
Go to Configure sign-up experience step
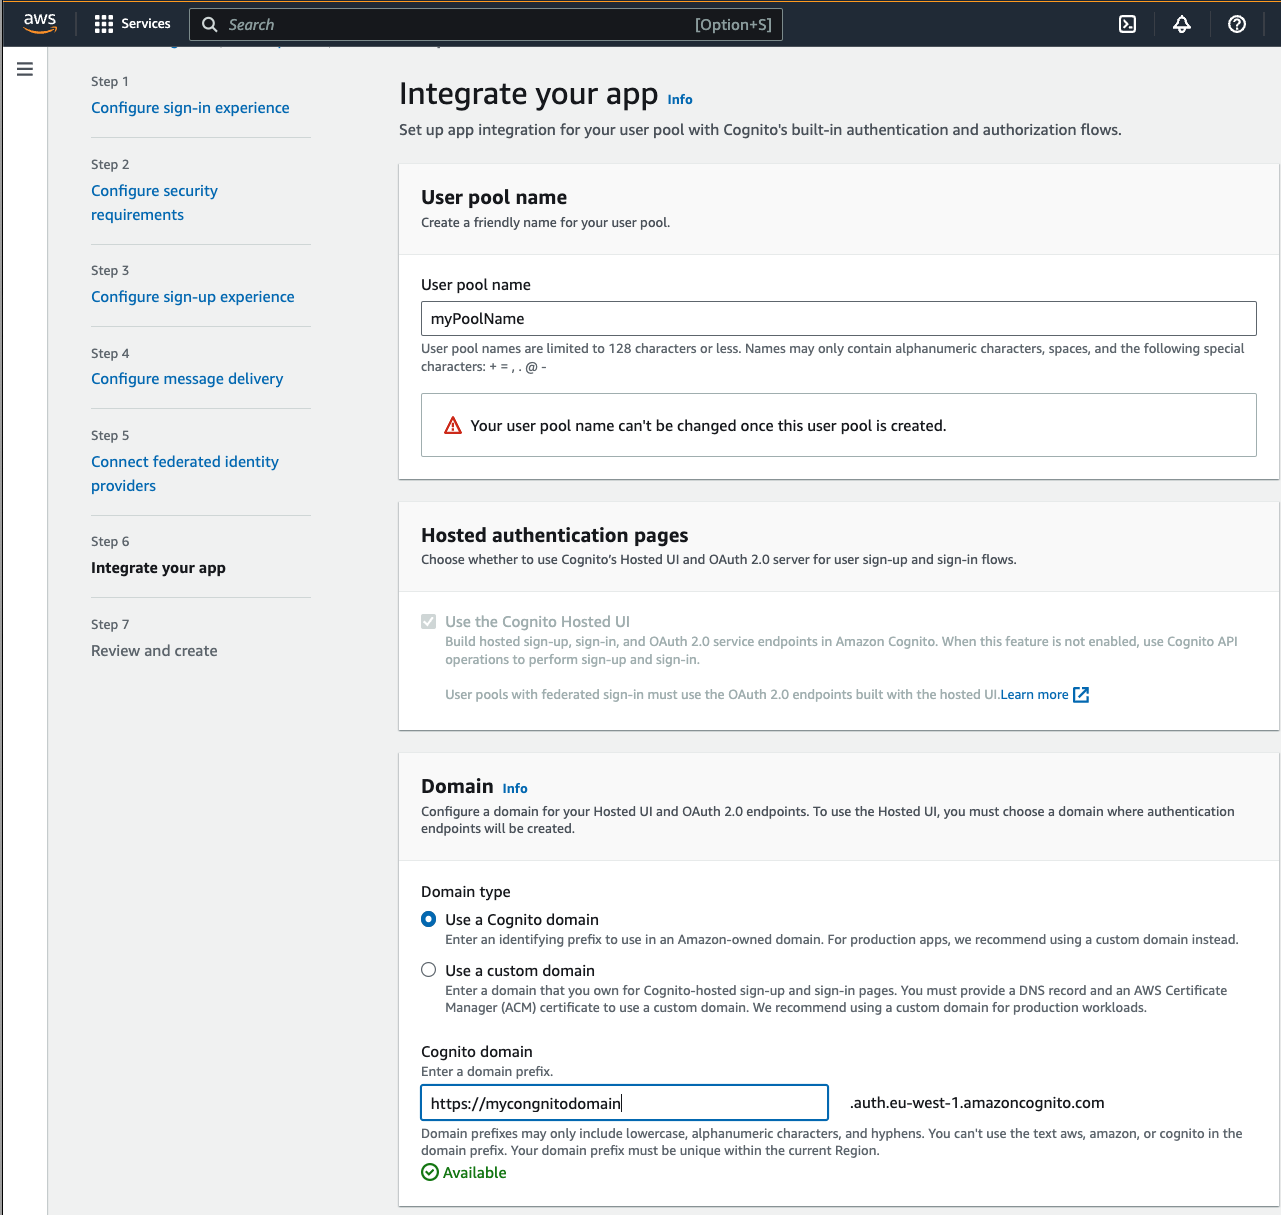193,297
